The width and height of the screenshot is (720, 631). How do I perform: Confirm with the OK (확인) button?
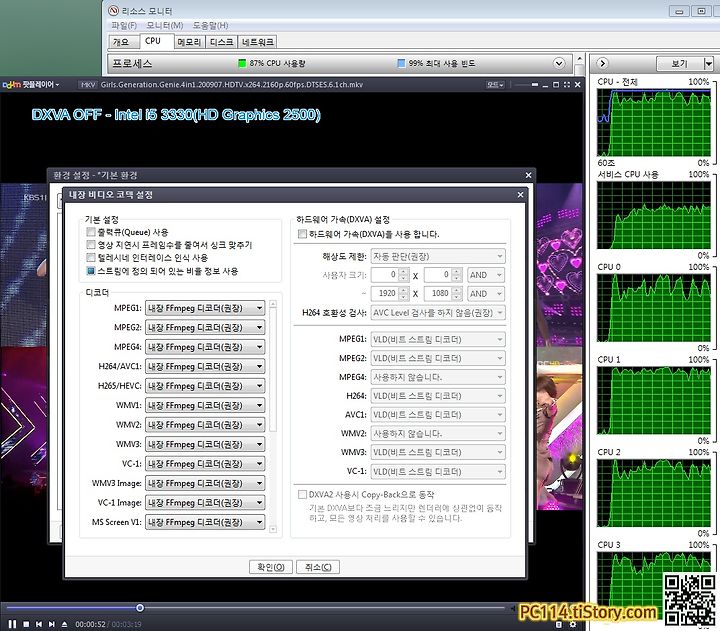coord(271,567)
